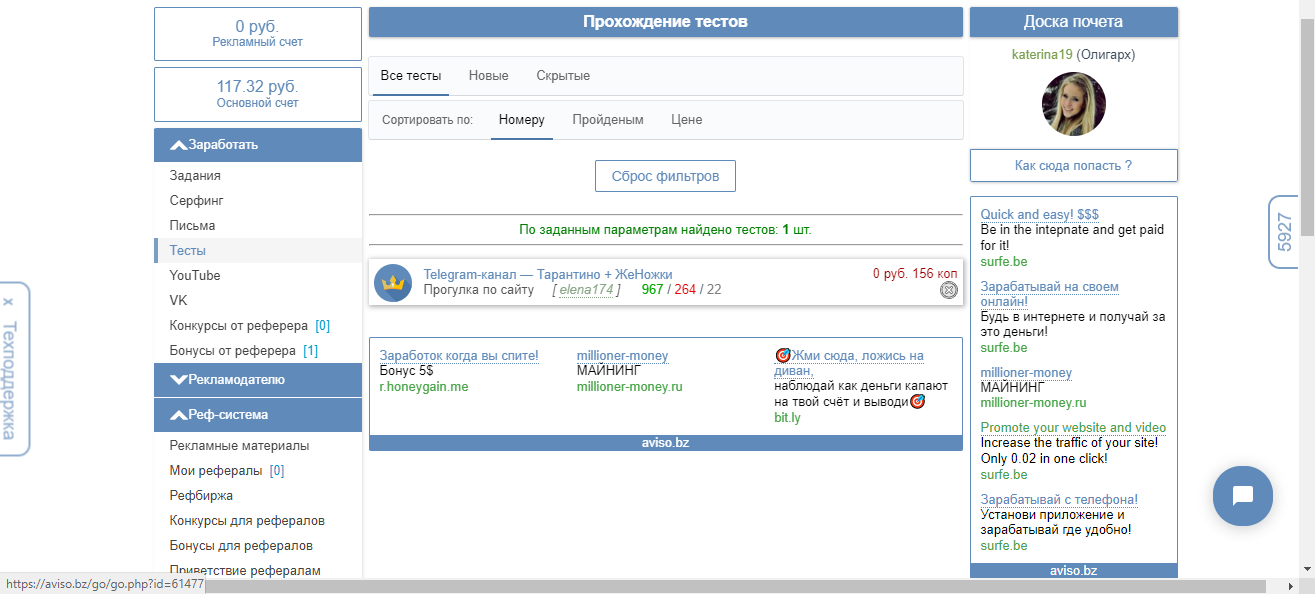The image size is (1315, 594).
Task: Open the YouTube earning section
Action: tap(195, 275)
